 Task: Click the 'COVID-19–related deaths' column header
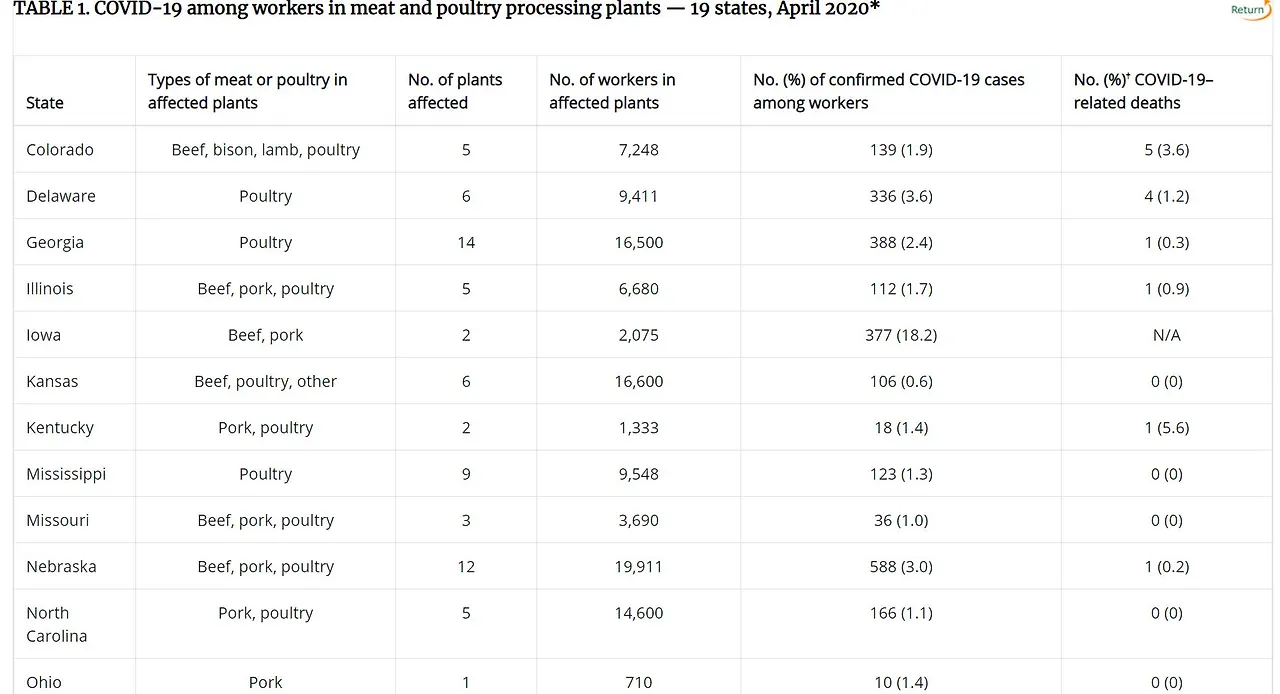1143,91
